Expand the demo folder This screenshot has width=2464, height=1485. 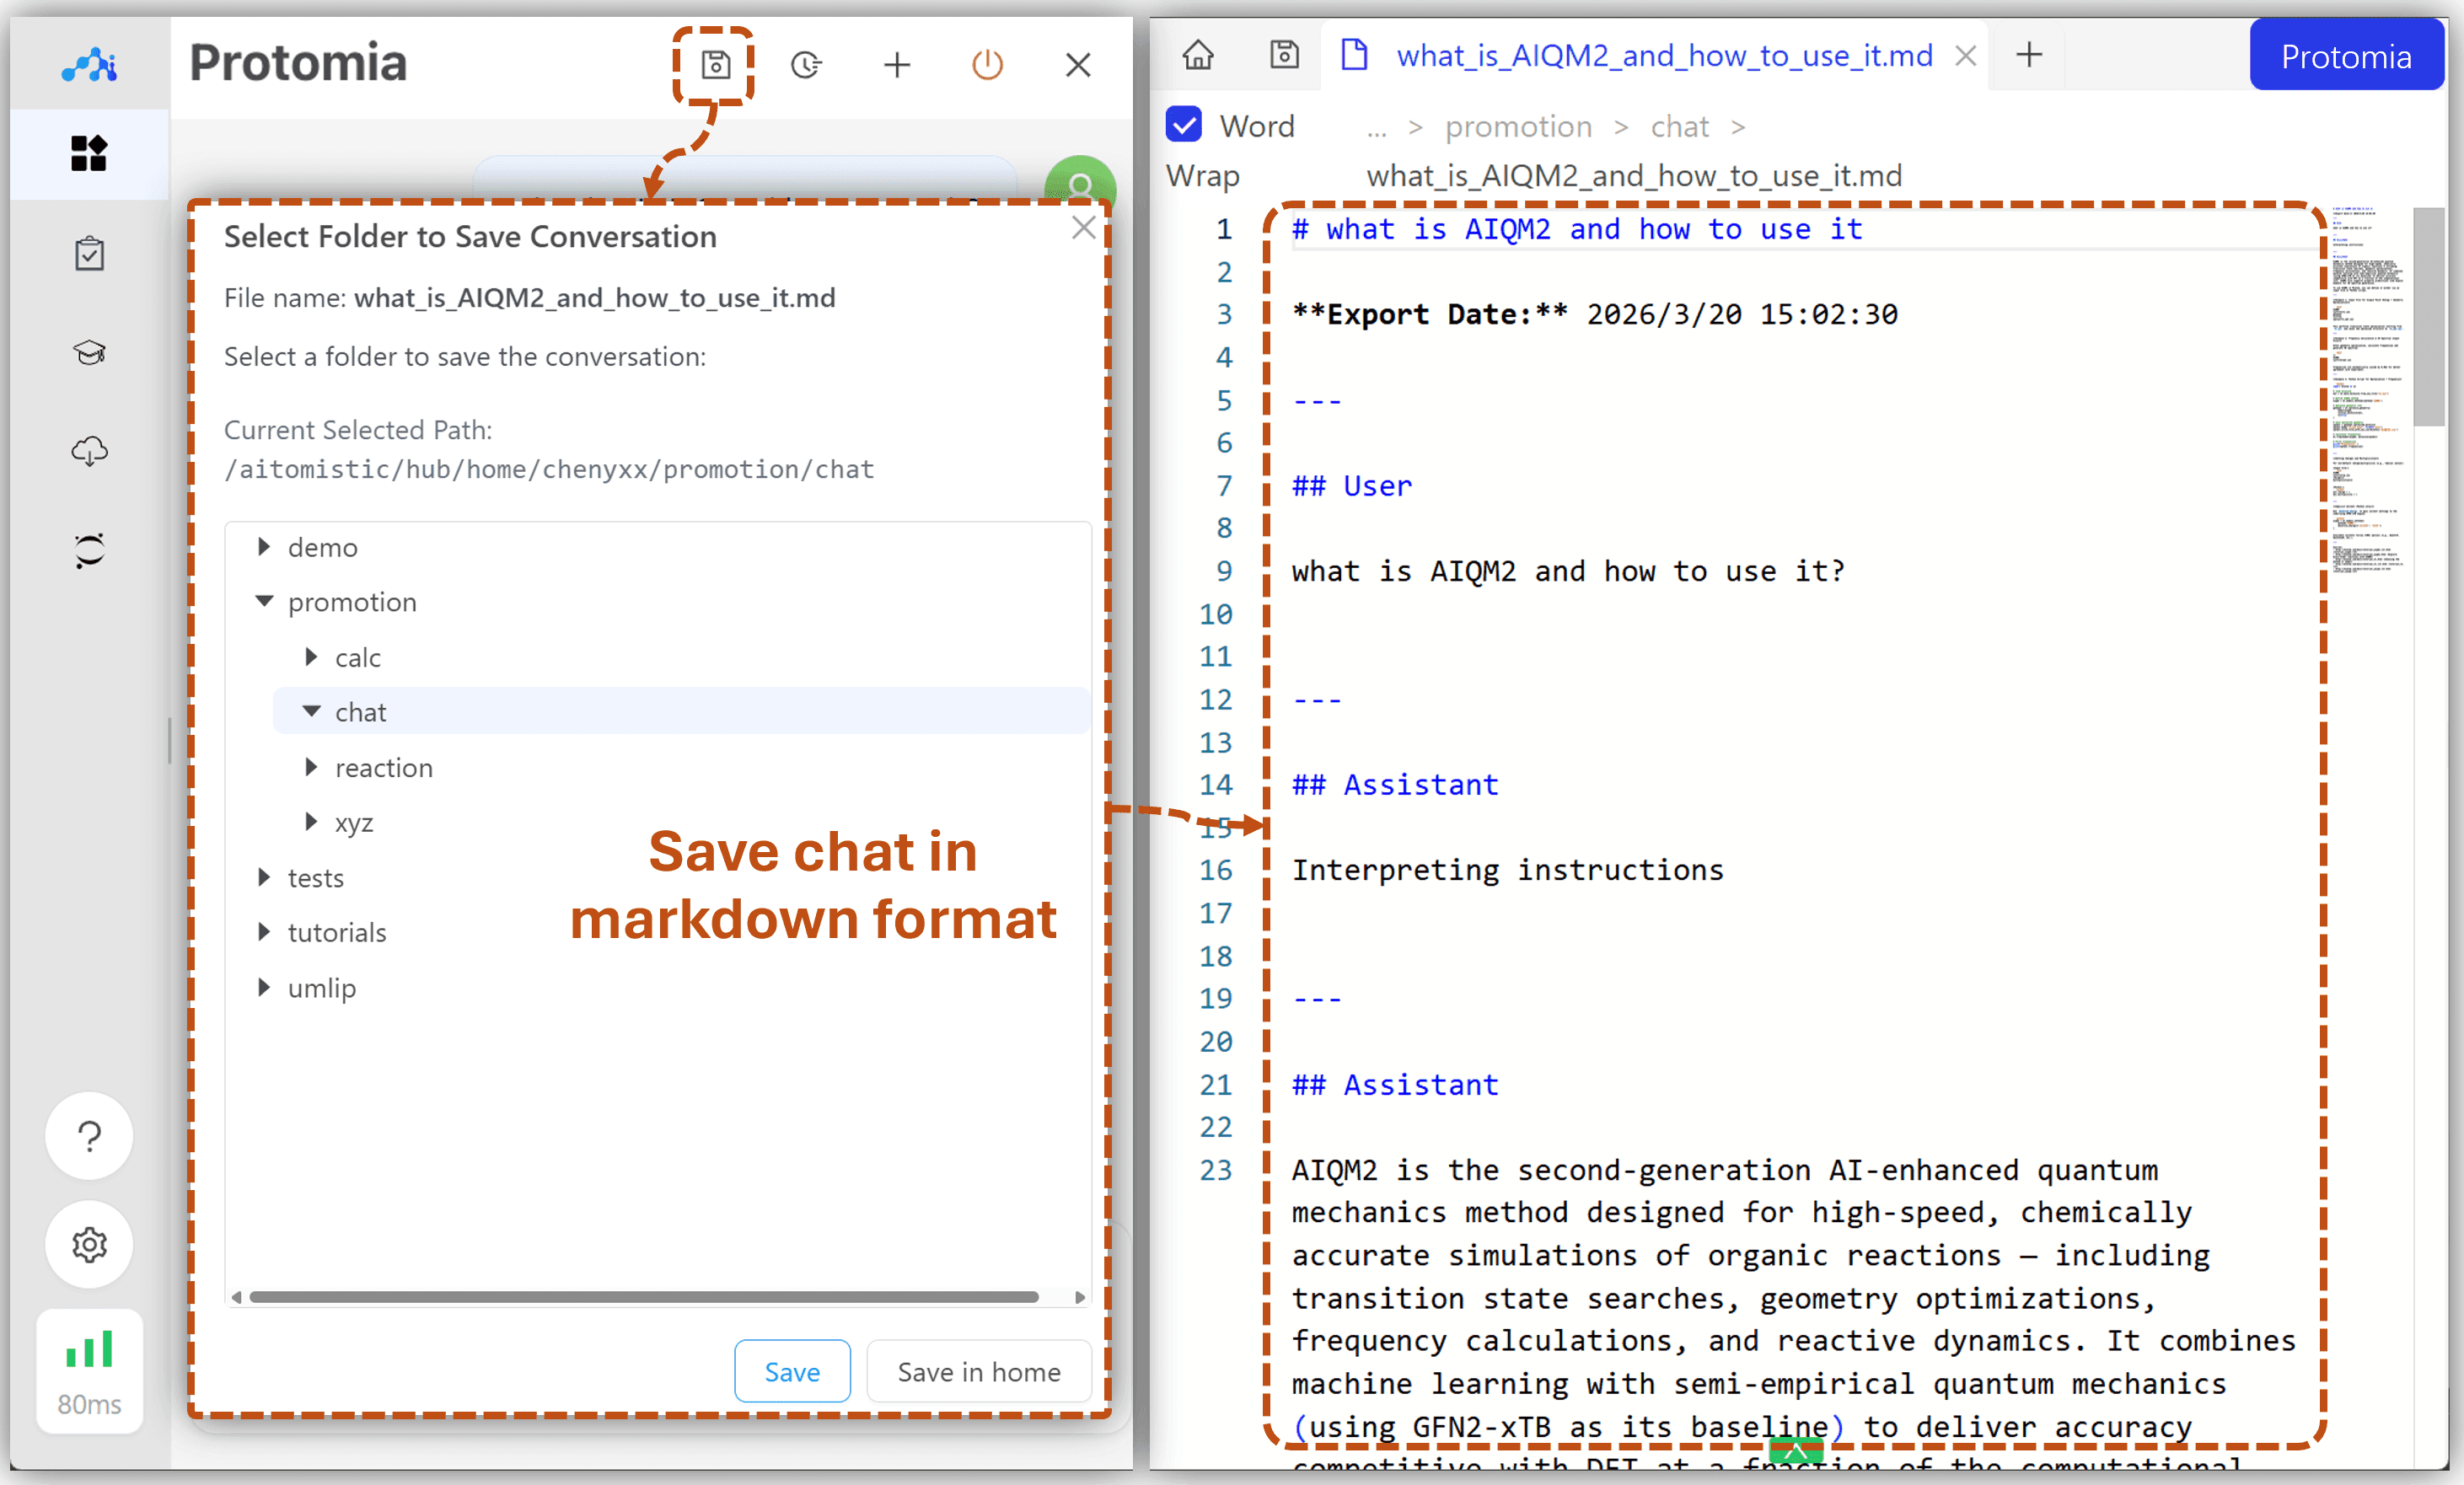264,546
